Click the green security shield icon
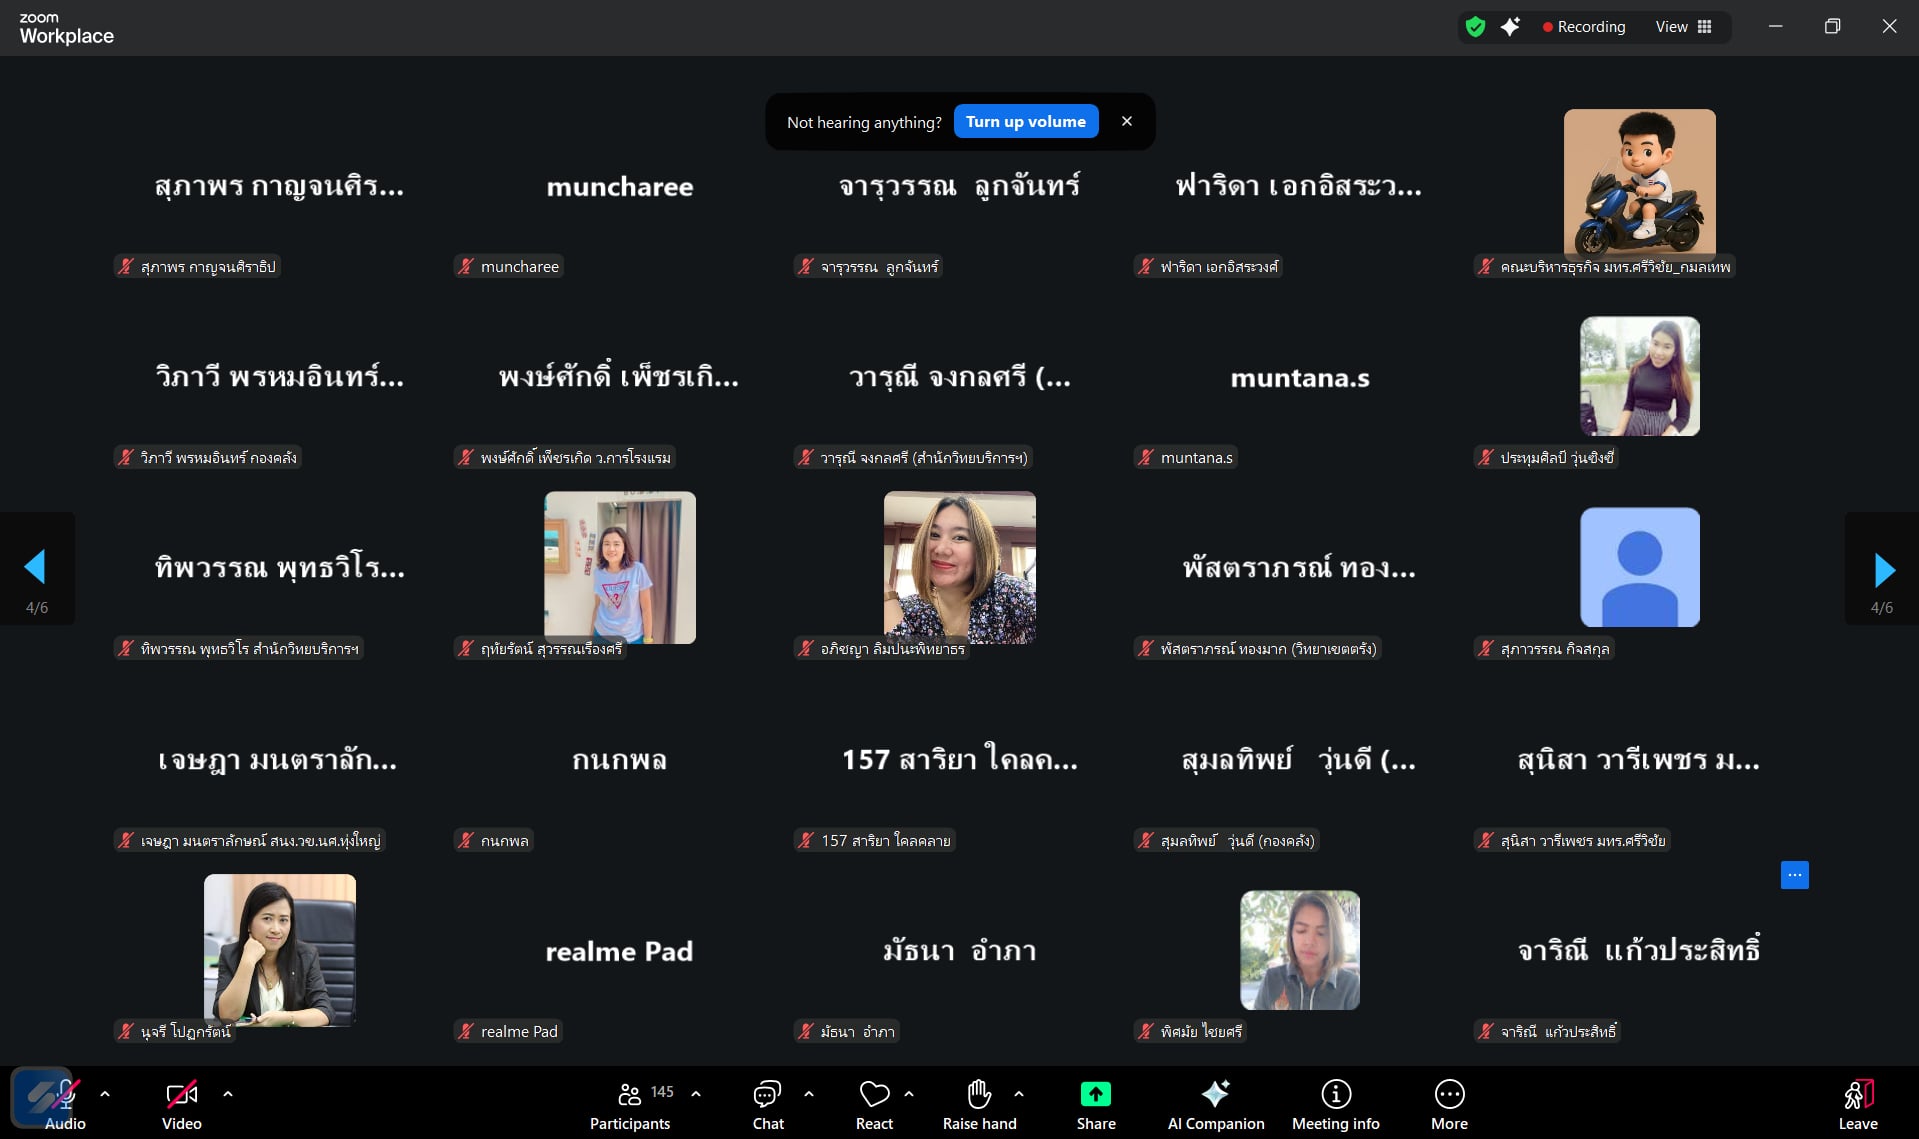1919x1139 pixels. 1475,27
